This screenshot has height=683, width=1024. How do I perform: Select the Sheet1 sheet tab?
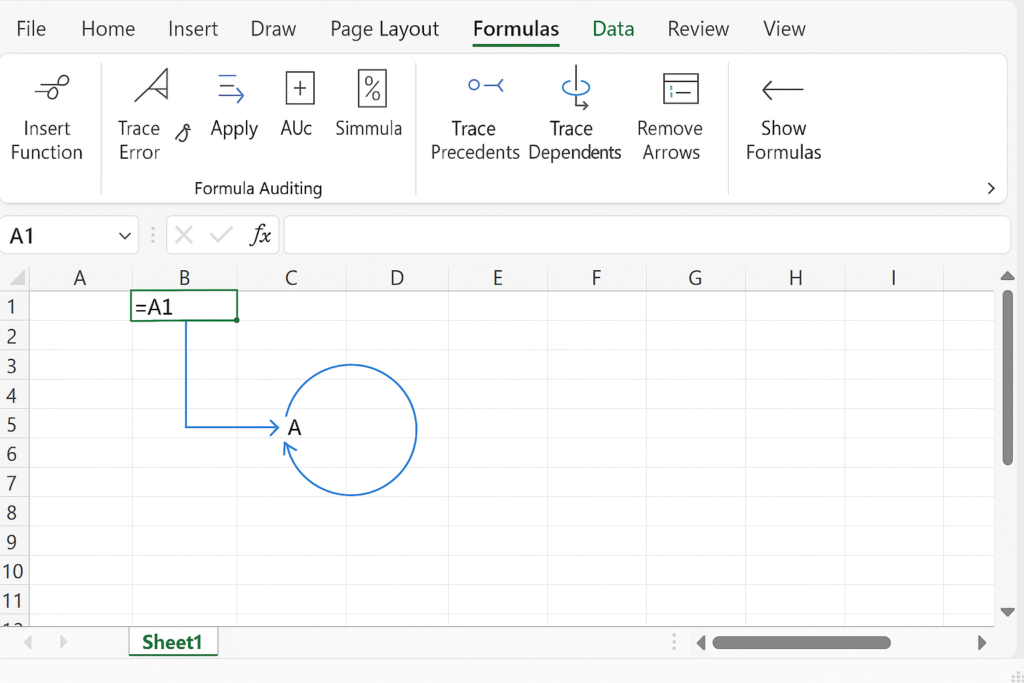tap(172, 642)
